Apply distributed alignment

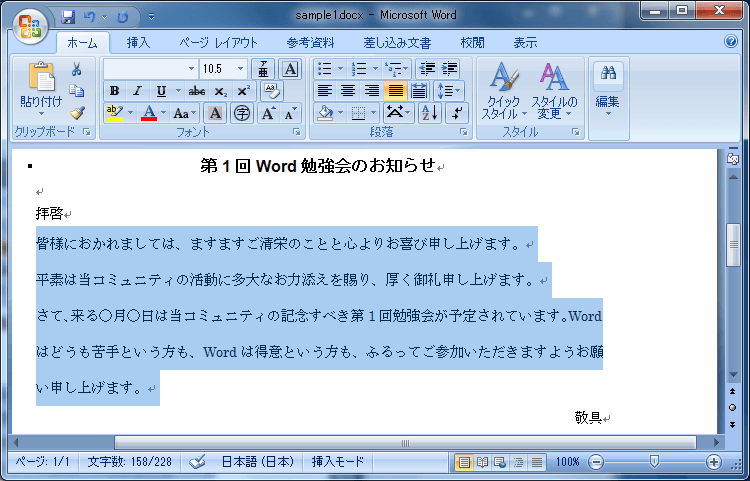click(x=419, y=91)
